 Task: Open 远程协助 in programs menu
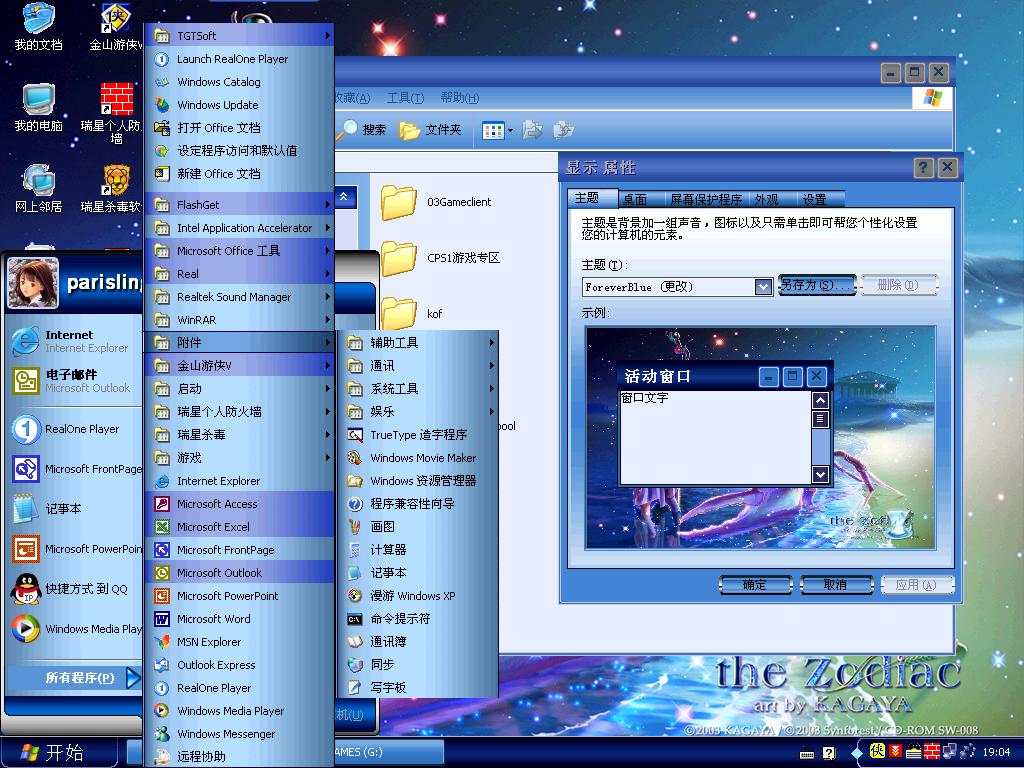[x=239, y=756]
